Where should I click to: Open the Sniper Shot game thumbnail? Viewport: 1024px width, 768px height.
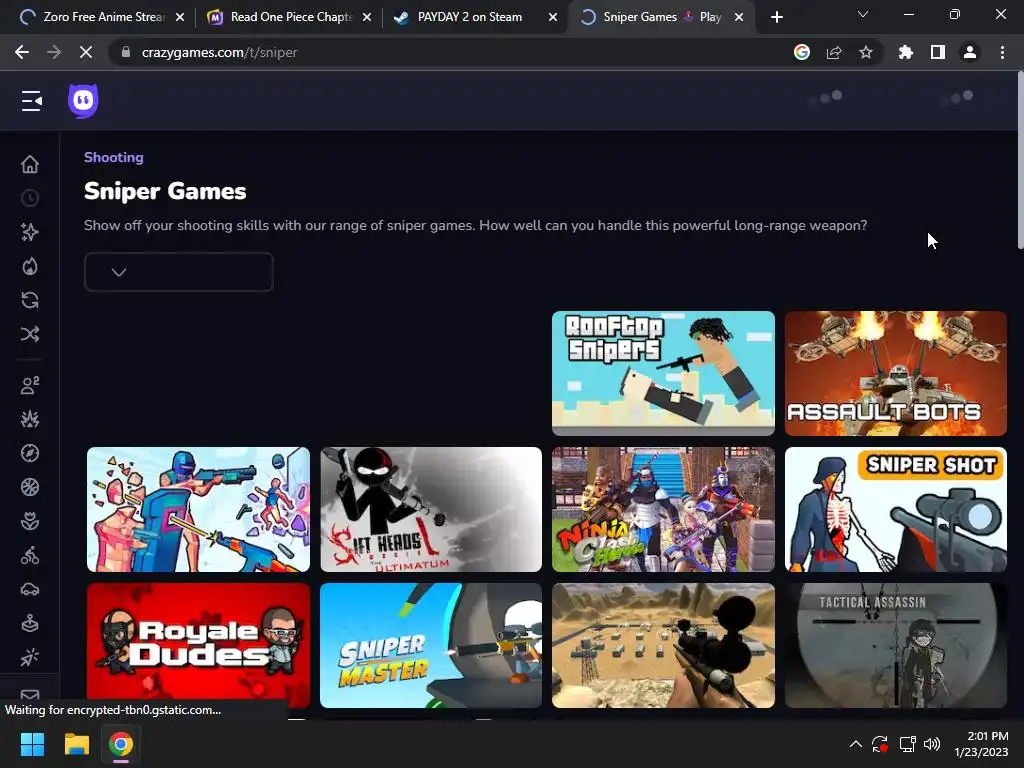[895, 509]
